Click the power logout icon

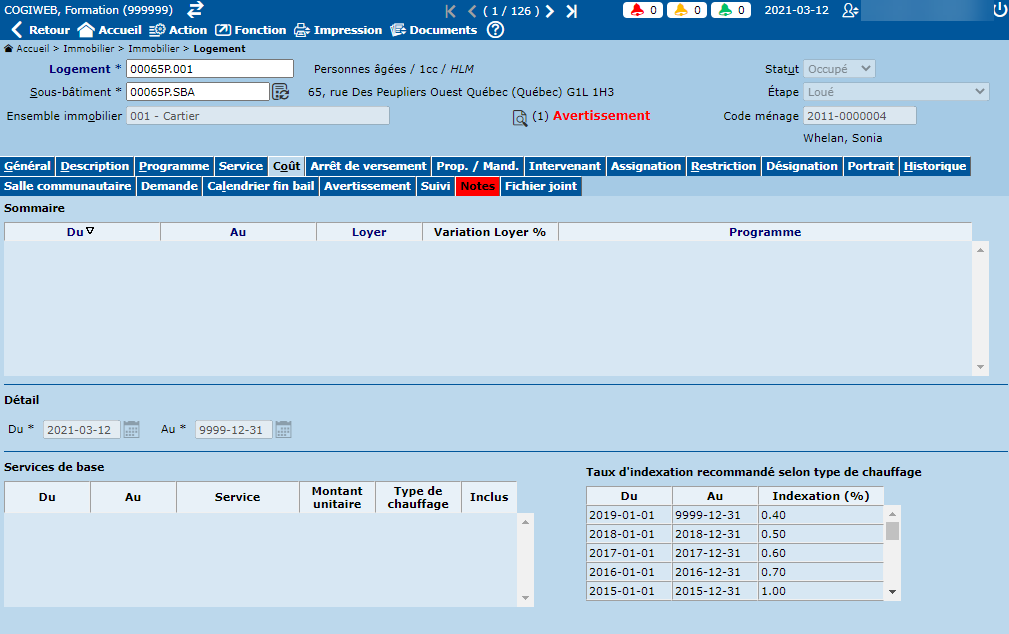coord(999,10)
